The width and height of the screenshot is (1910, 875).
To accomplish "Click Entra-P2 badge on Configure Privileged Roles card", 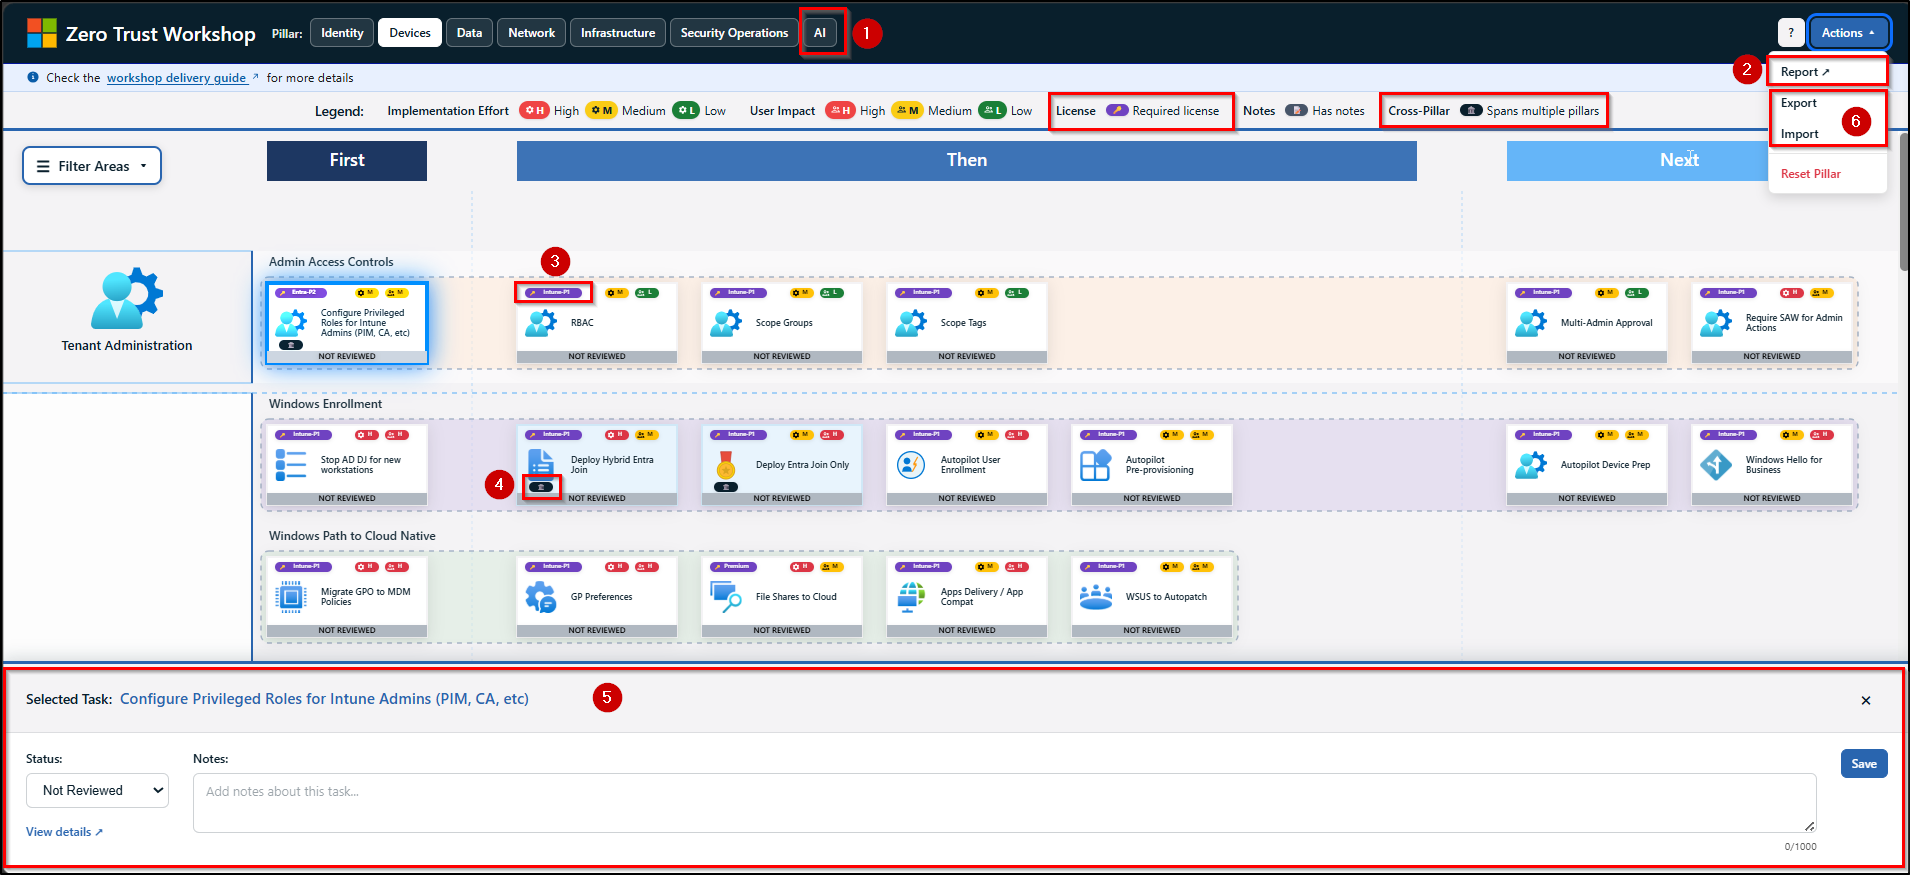I will tap(301, 293).
